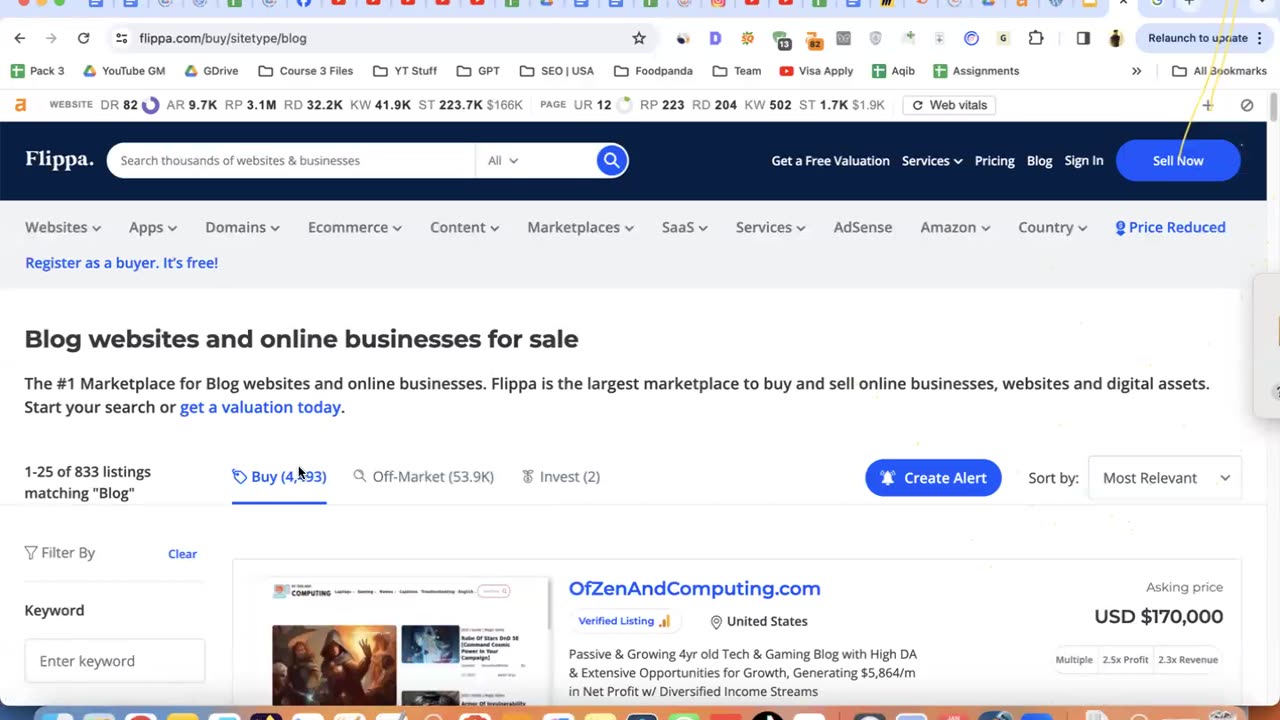The height and width of the screenshot is (720, 1280).
Task: Click the blue circle extension icon
Action: point(971,38)
